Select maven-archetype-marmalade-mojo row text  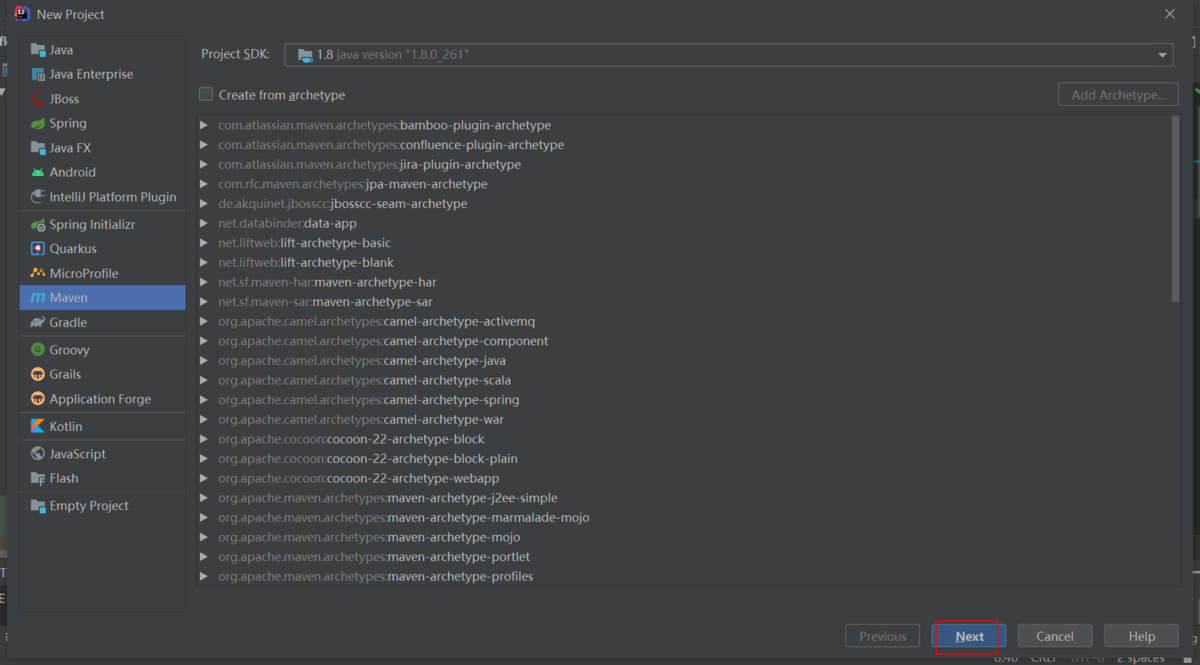(x=404, y=517)
